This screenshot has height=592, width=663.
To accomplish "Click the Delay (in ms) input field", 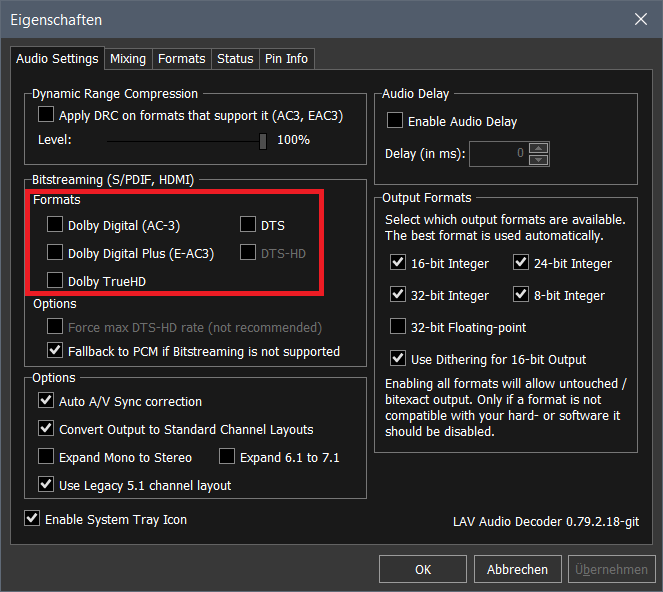I will coord(498,154).
